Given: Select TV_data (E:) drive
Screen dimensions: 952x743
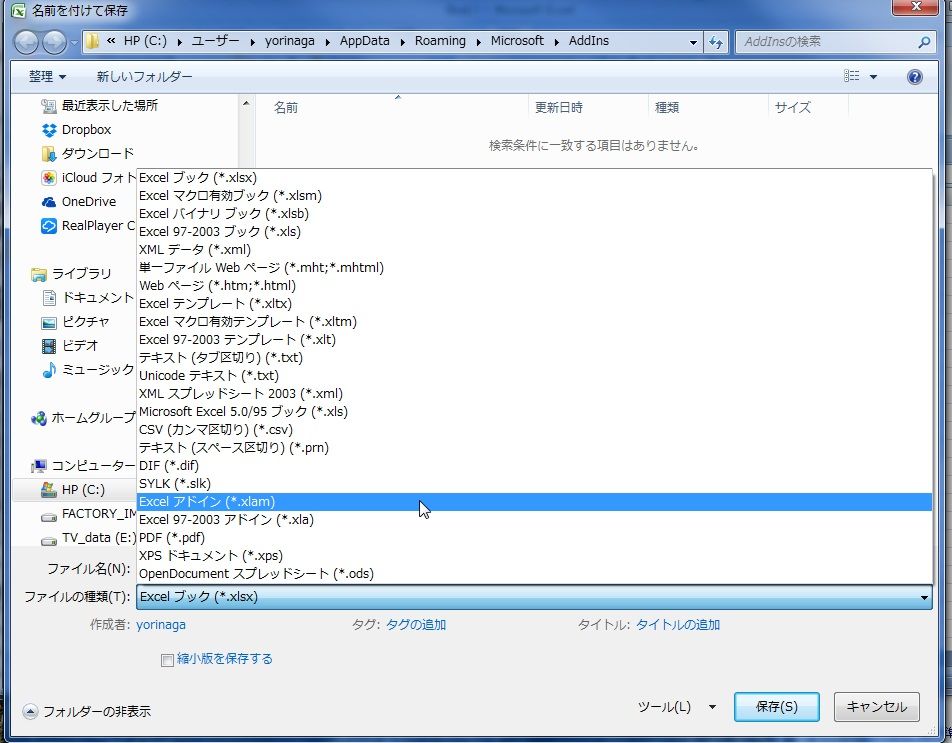Looking at the screenshot, I should pyautogui.click(x=89, y=538).
